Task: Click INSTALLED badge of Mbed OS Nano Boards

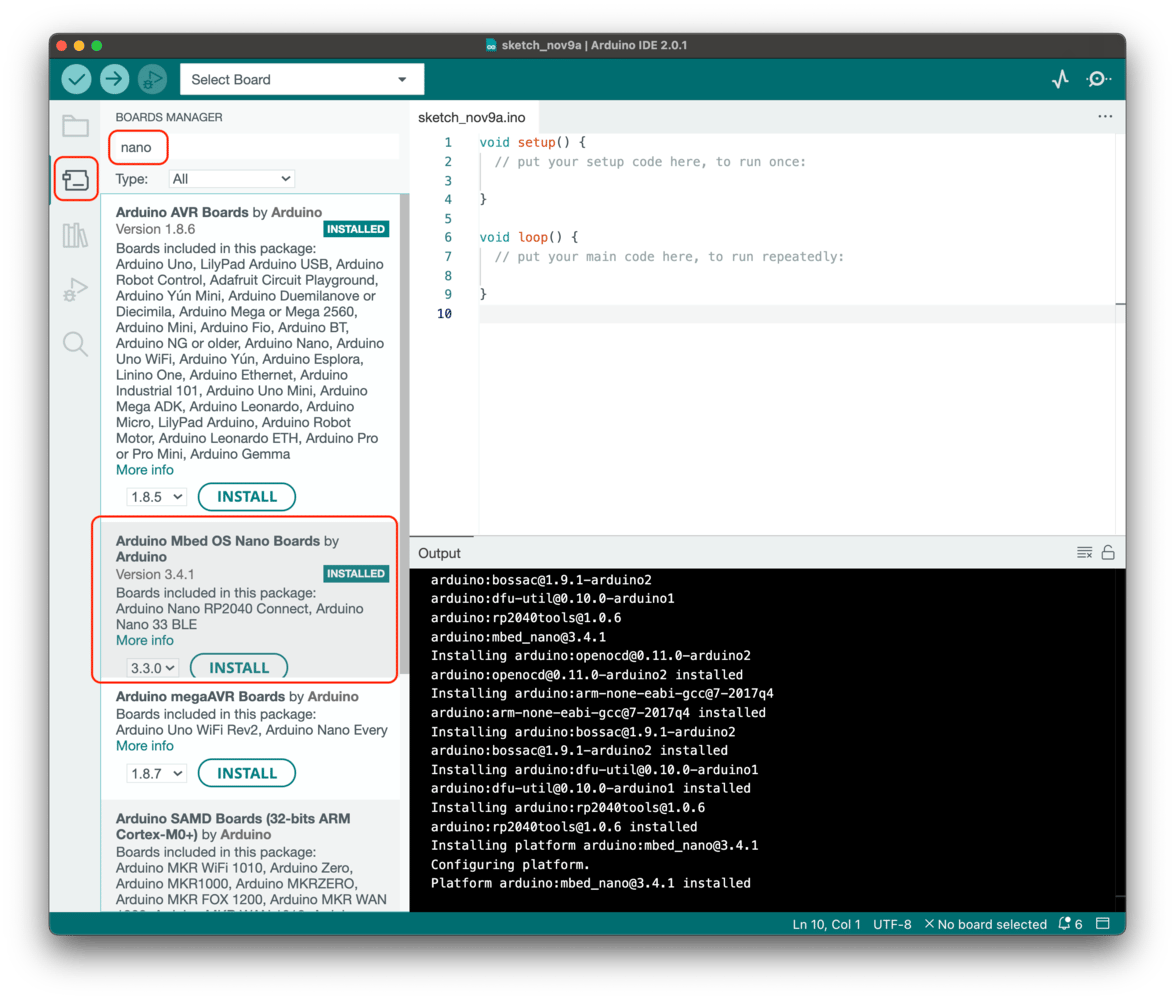Action: [356, 573]
